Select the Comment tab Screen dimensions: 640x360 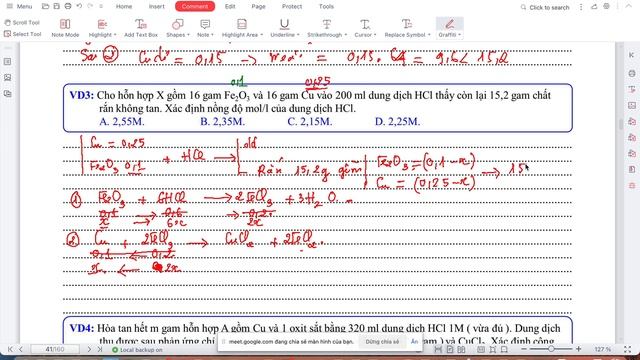[195, 7]
